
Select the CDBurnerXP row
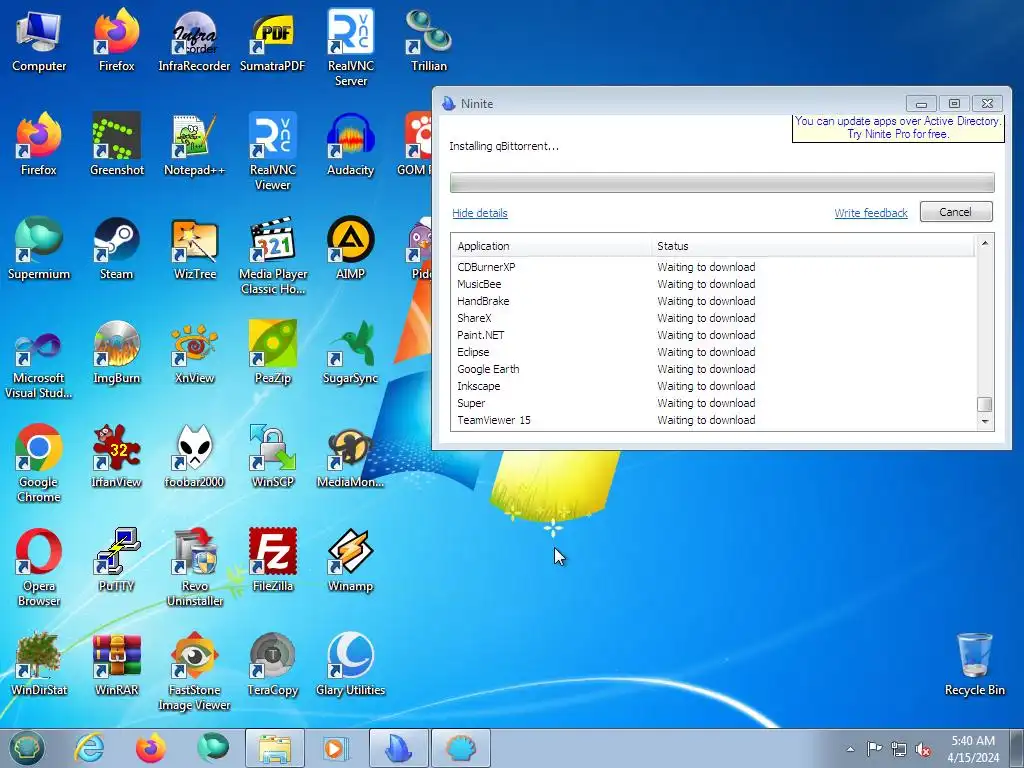pyautogui.click(x=714, y=267)
